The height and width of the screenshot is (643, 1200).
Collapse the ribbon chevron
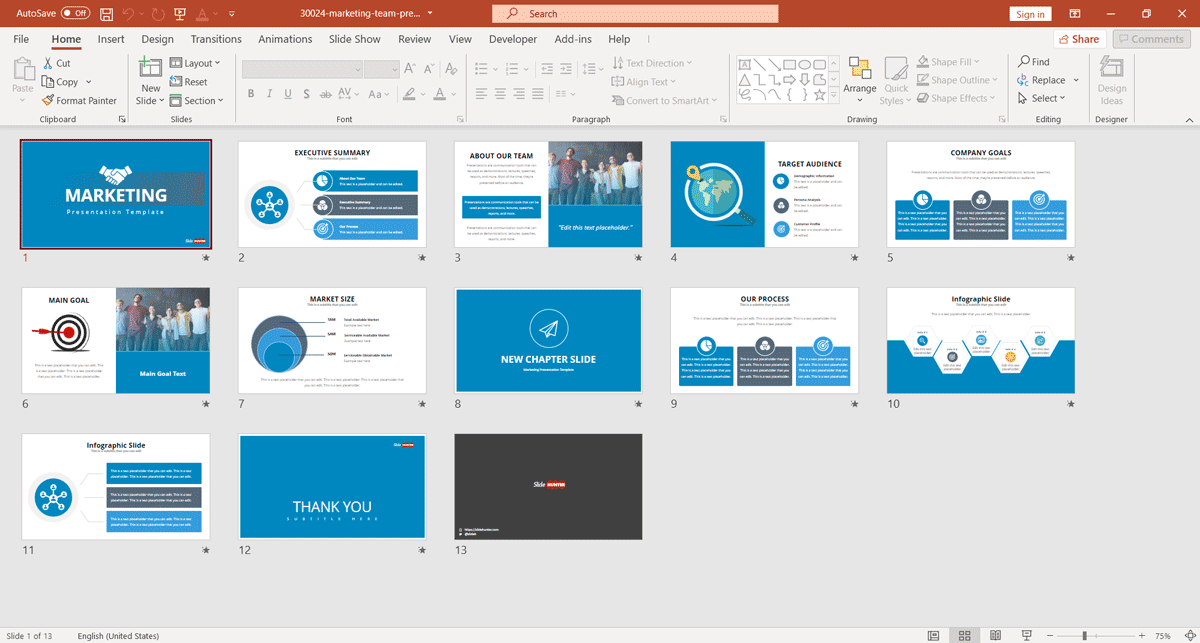pos(1188,119)
